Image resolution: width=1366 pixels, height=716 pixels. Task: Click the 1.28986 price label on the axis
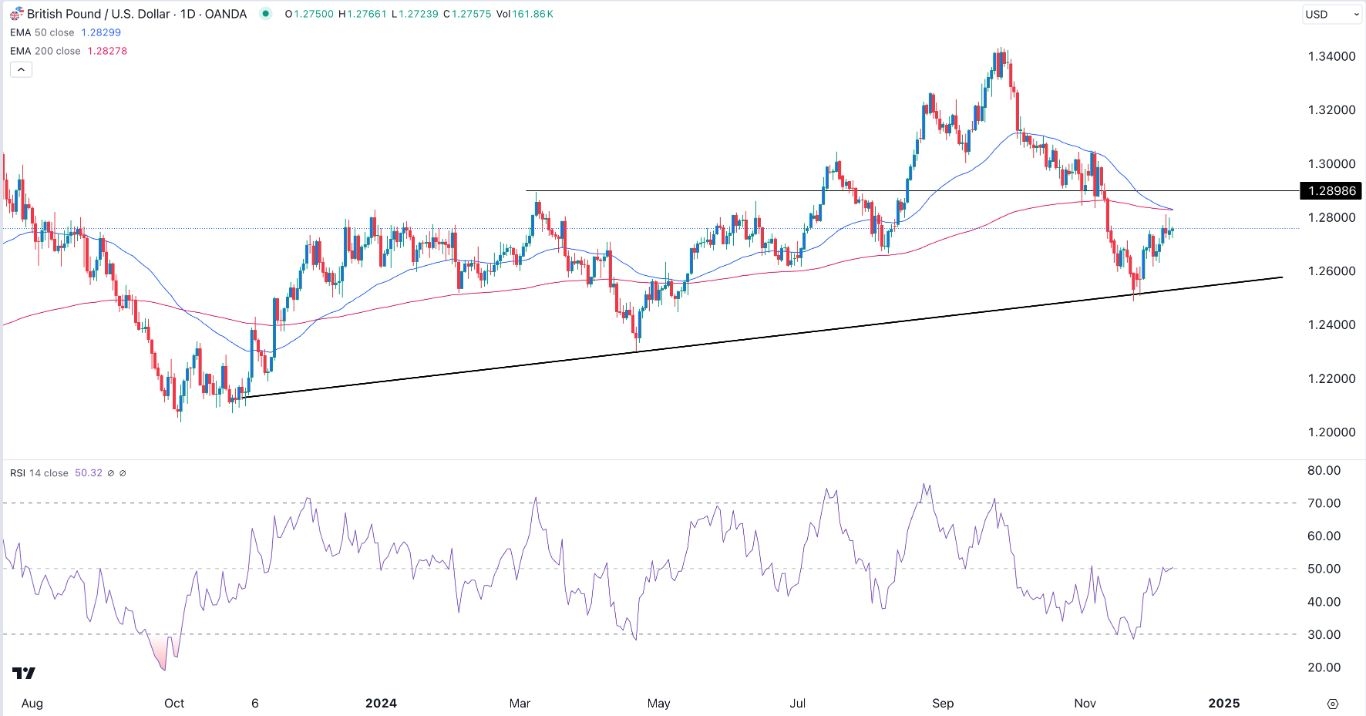pyautogui.click(x=1329, y=190)
